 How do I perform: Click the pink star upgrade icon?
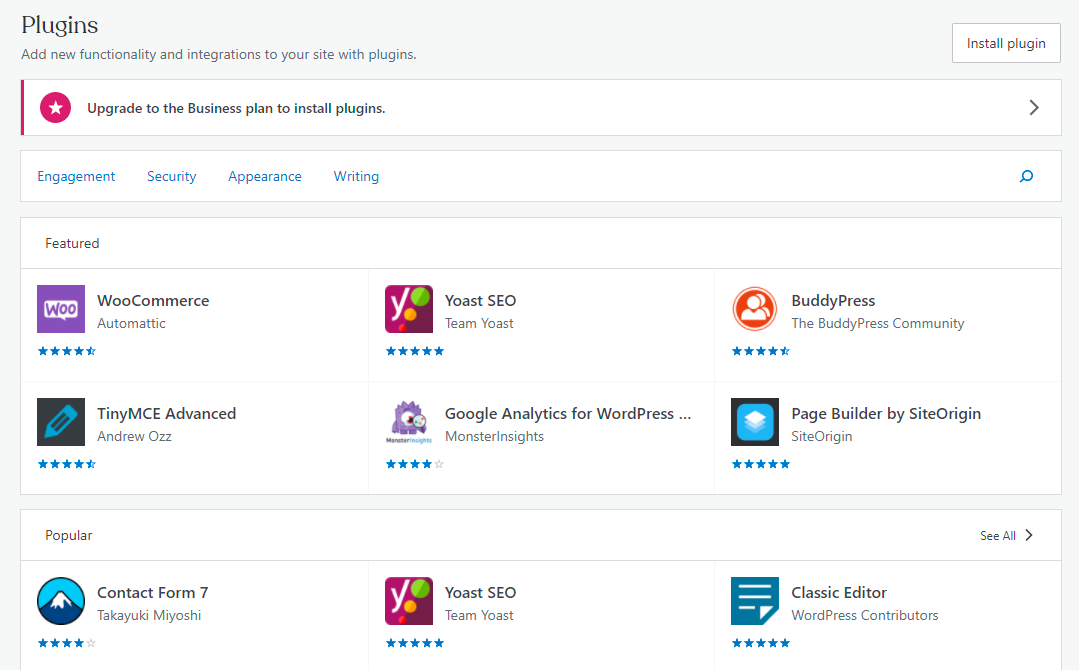coord(56,108)
